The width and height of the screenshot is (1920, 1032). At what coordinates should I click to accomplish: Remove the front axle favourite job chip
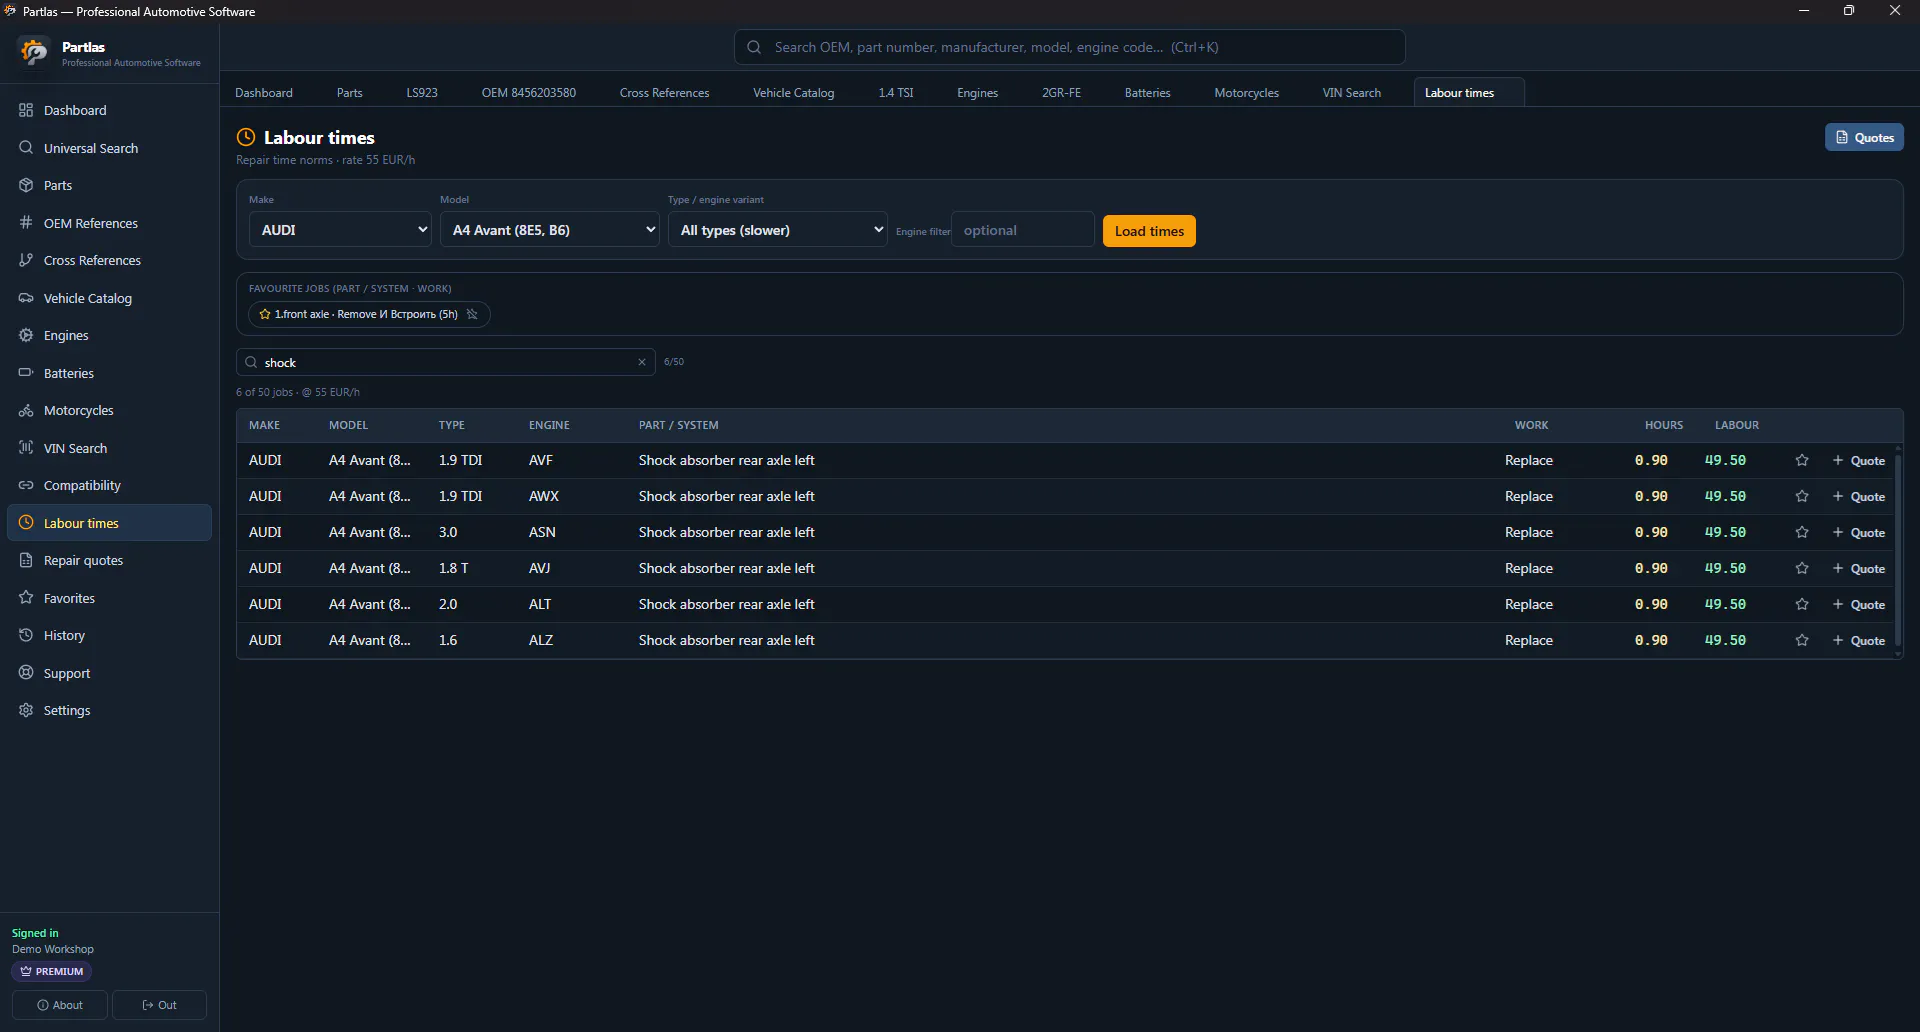pyautogui.click(x=472, y=314)
